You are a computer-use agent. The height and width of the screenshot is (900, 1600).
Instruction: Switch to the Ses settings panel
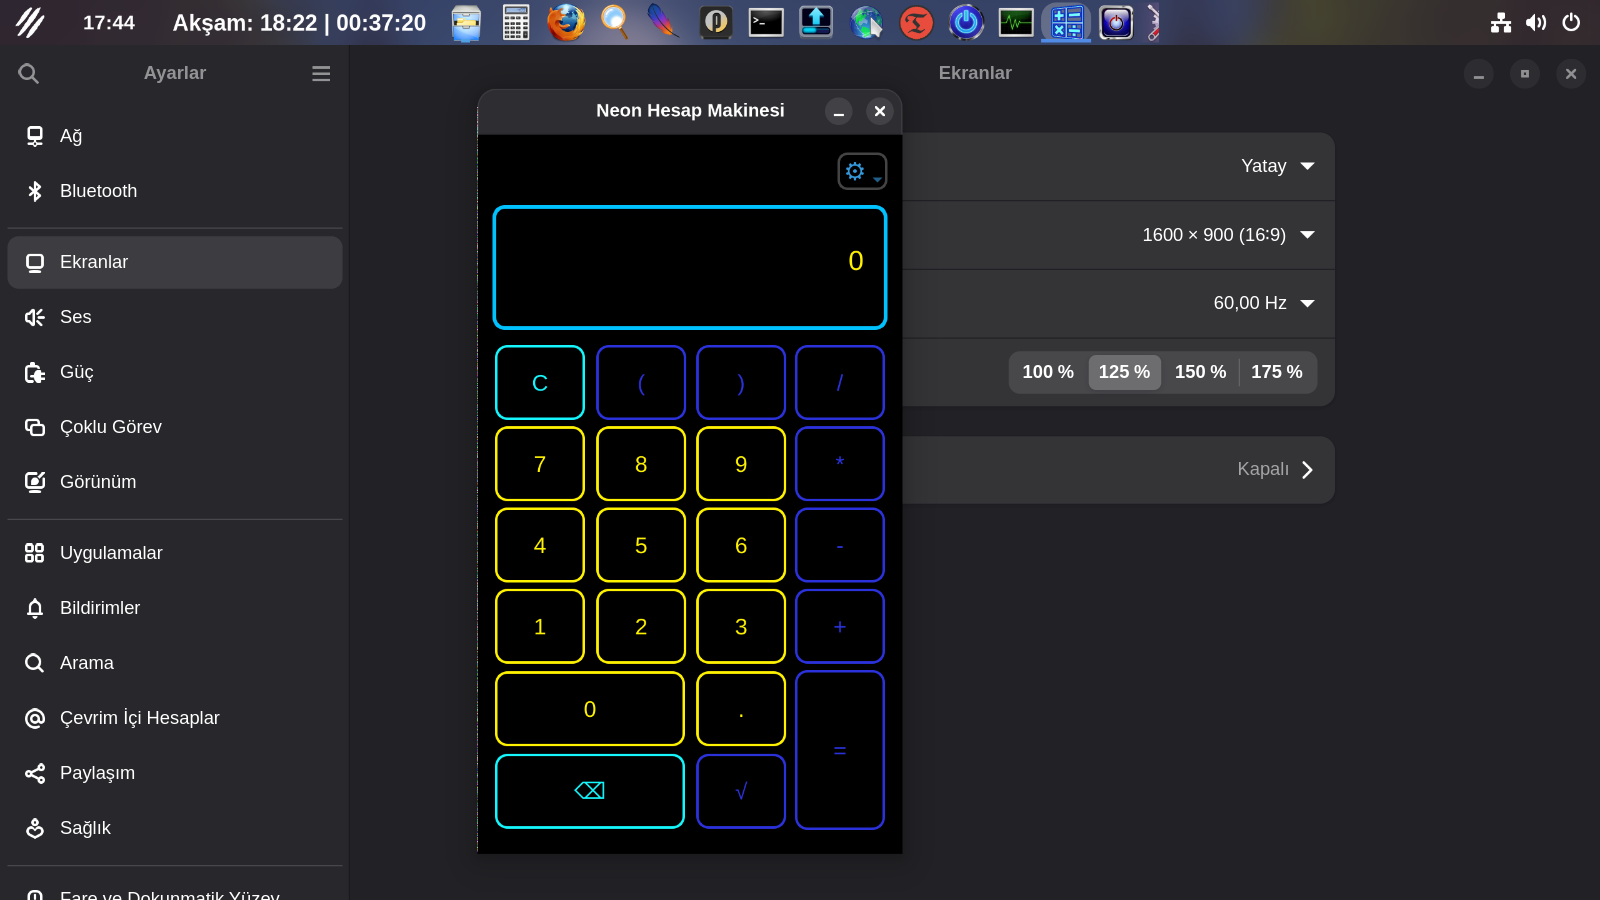(76, 317)
